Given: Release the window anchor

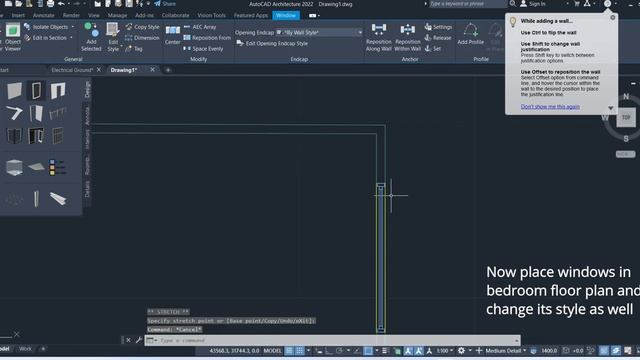Looking at the screenshot, I should tap(438, 38).
